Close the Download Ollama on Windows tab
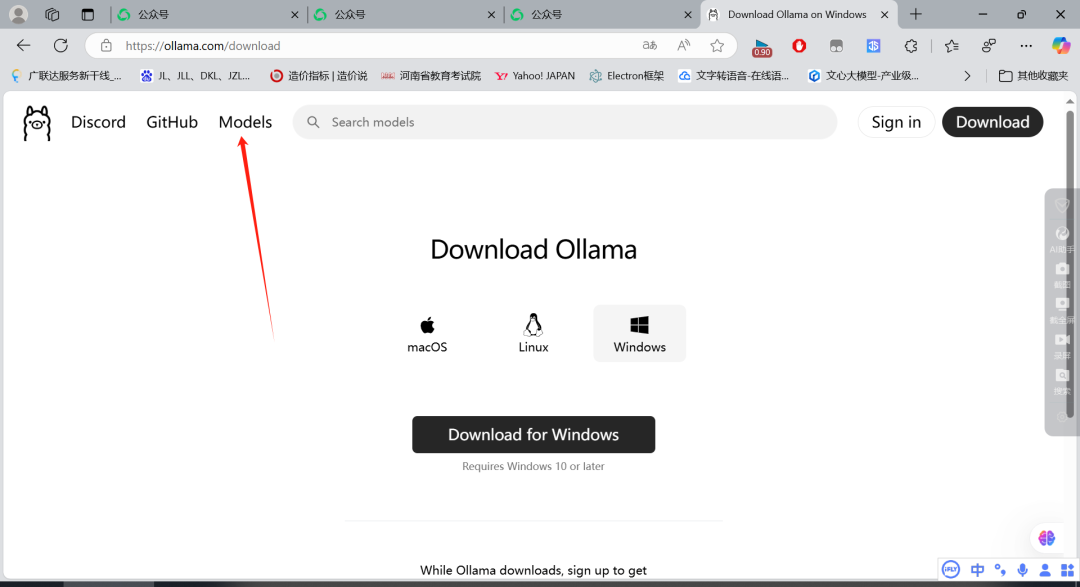Image resolution: width=1080 pixels, height=587 pixels. coord(884,14)
